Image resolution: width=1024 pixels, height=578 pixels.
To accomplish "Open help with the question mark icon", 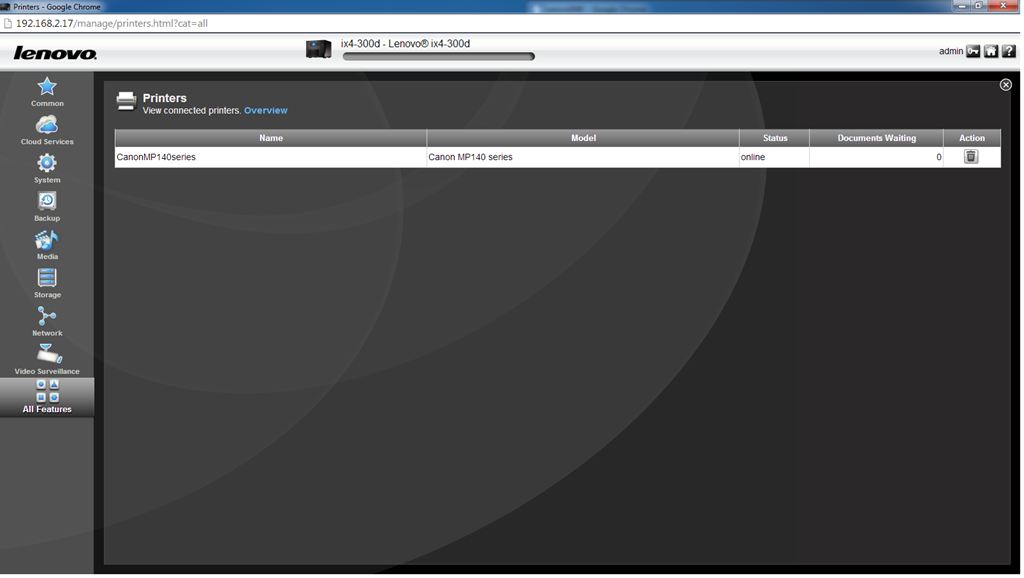I will coord(1008,51).
